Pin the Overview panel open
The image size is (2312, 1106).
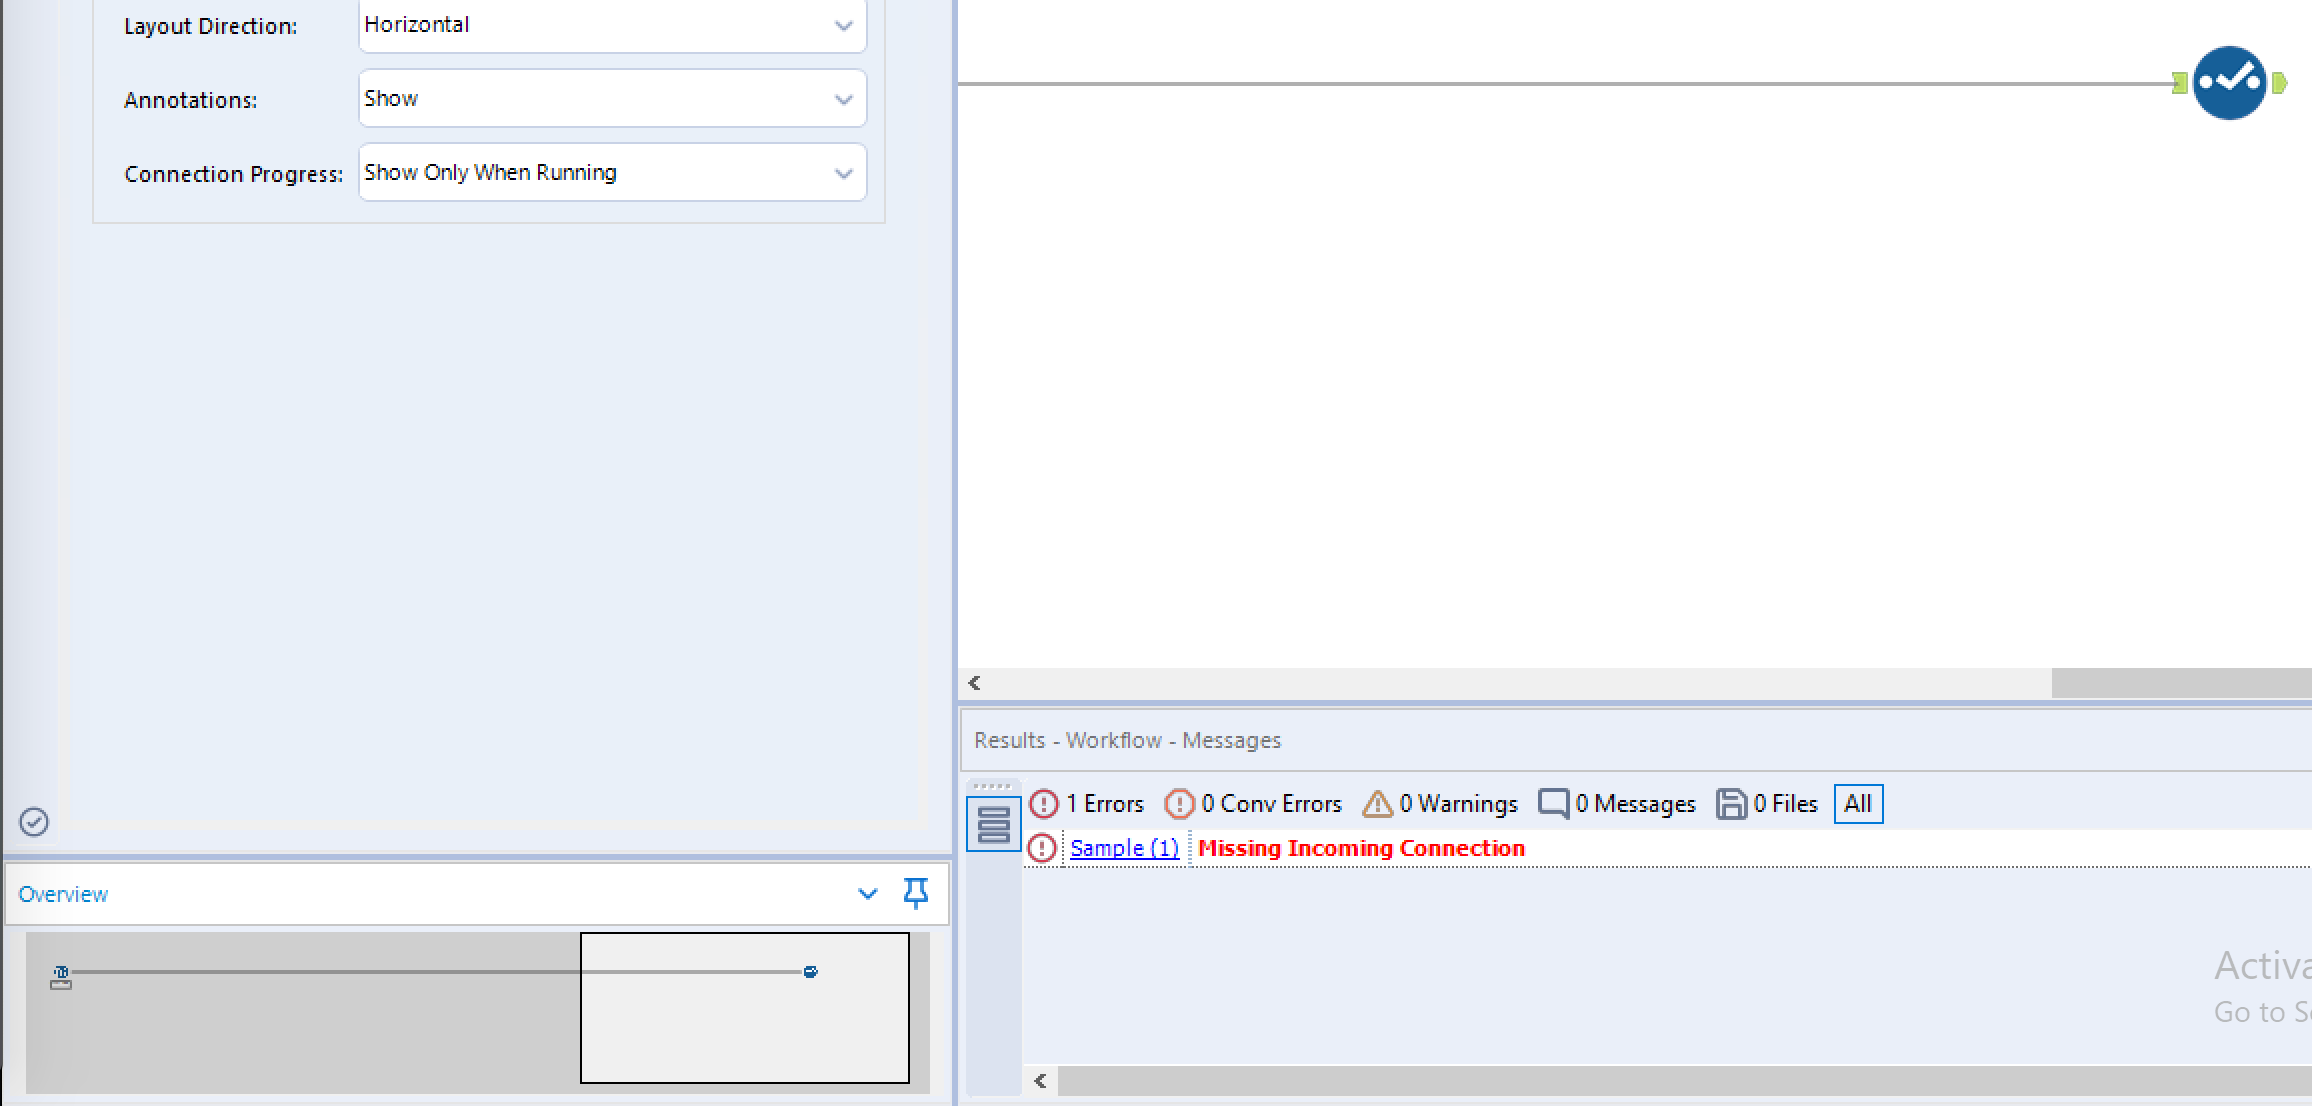(x=914, y=893)
